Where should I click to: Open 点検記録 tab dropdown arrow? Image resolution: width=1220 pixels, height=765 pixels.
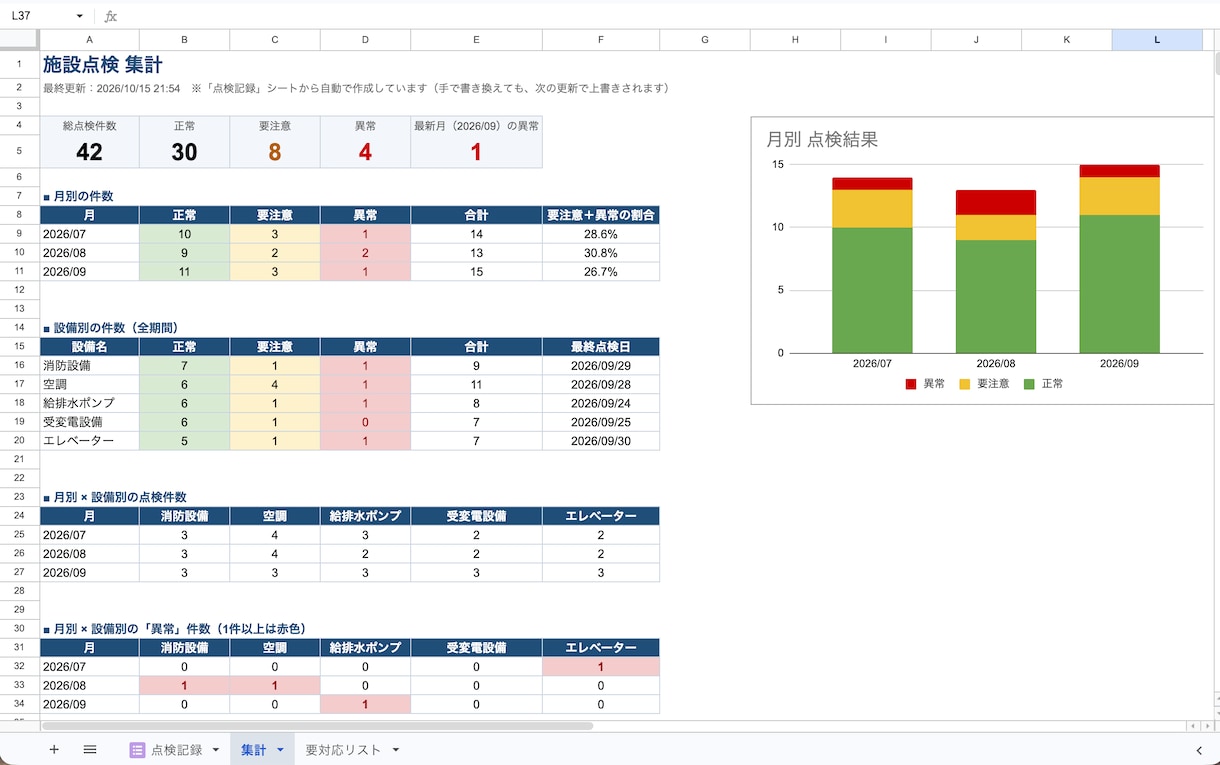[x=216, y=750]
